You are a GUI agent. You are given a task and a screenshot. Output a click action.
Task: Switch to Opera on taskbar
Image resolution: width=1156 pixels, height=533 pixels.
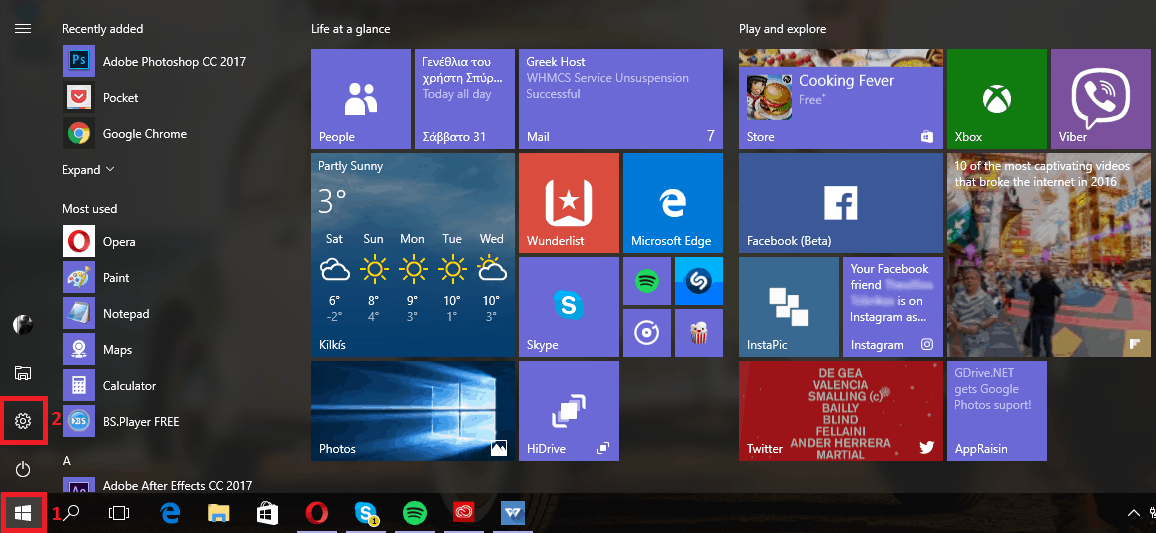317,512
